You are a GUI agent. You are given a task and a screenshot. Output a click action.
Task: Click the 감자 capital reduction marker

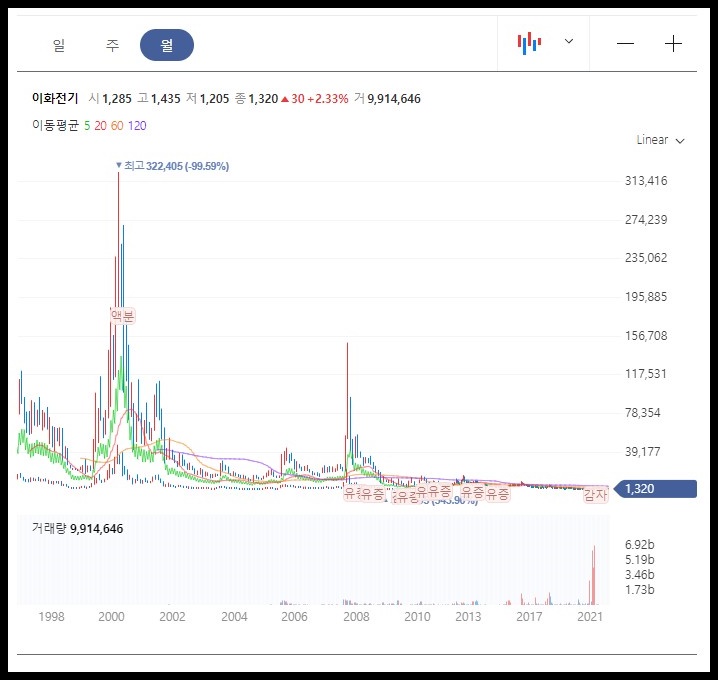click(x=595, y=495)
